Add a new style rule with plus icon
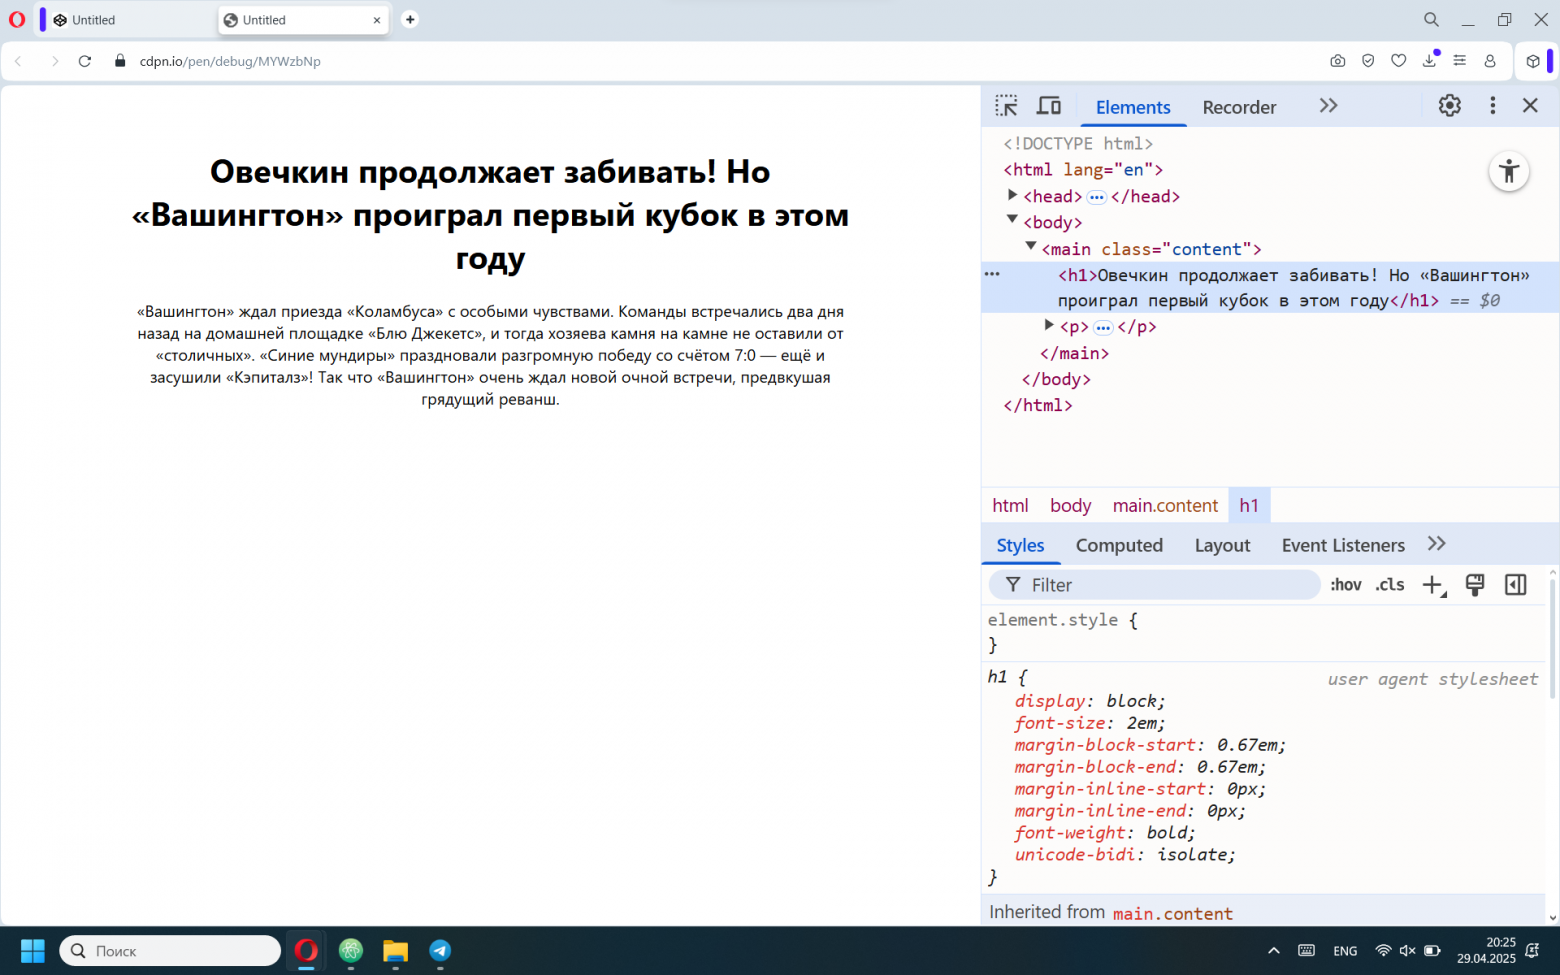Image resolution: width=1560 pixels, height=975 pixels. (x=1432, y=584)
